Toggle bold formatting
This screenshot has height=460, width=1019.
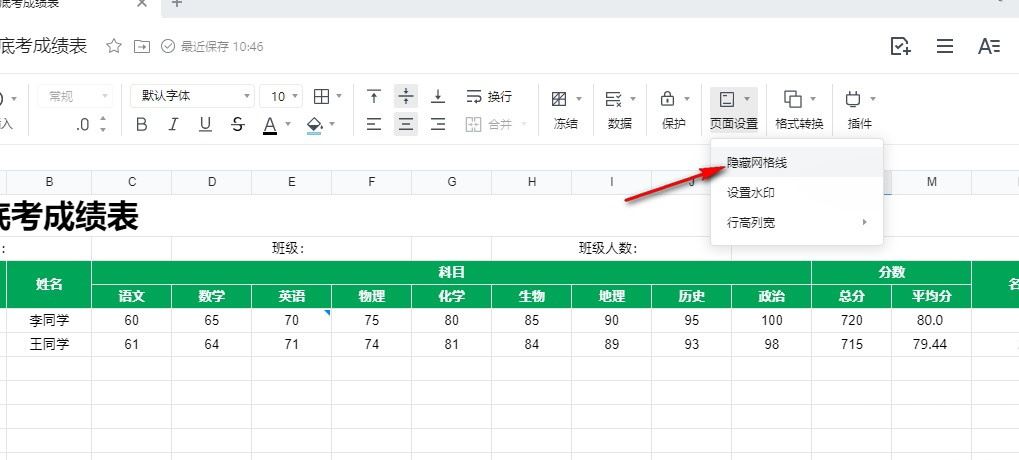click(141, 124)
